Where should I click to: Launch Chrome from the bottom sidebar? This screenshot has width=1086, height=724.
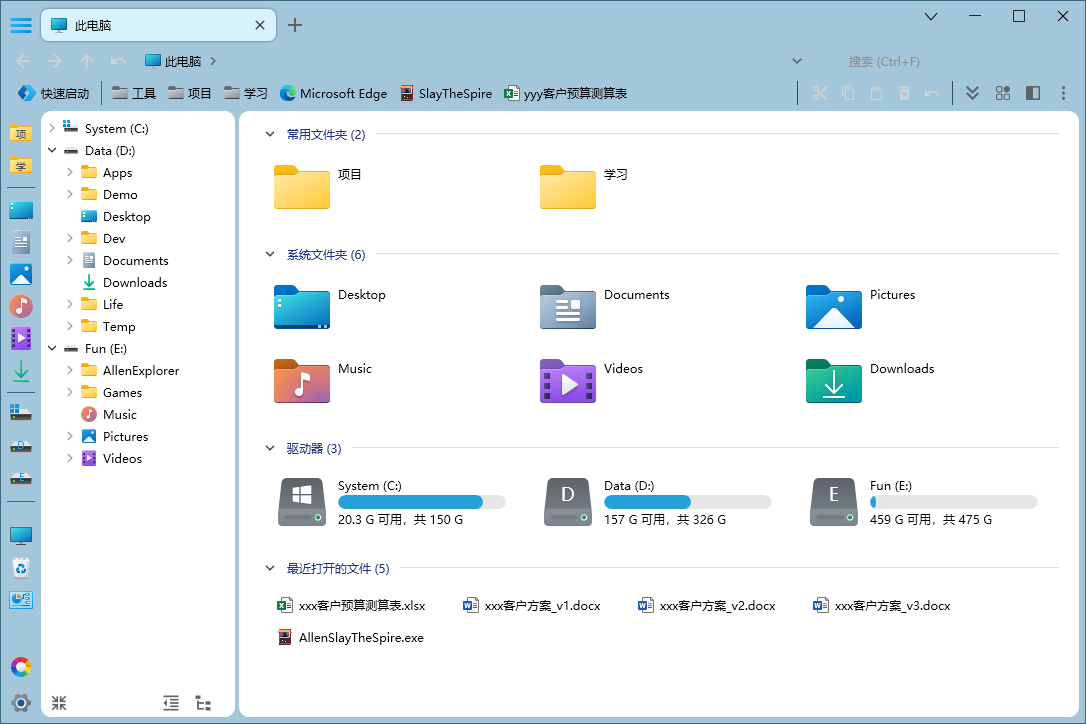tap(21, 666)
